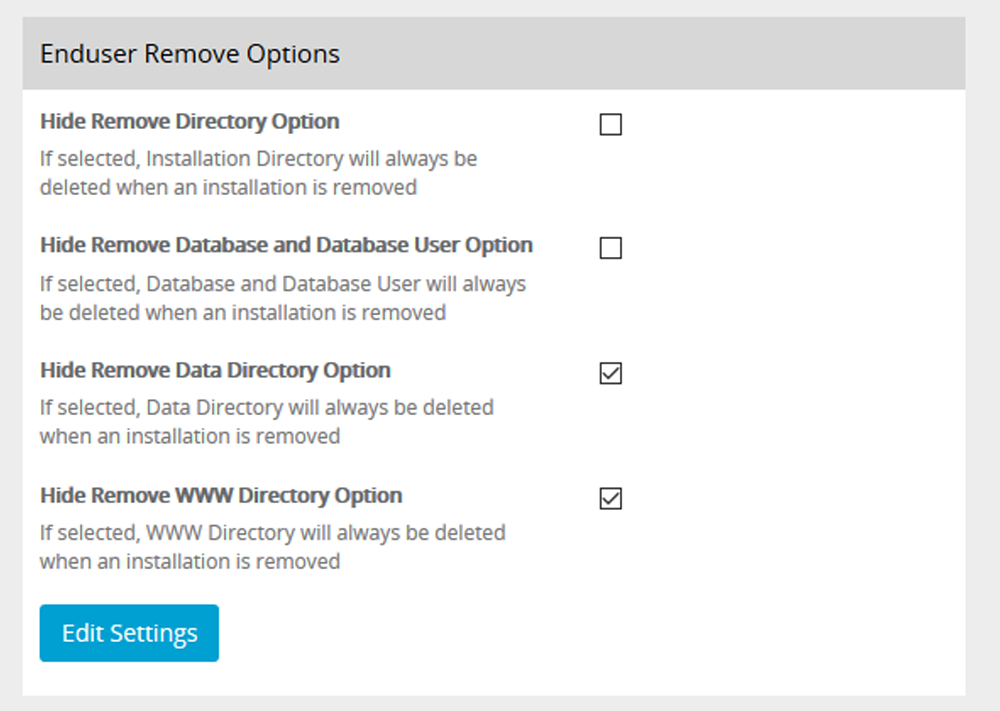Click the 'WWW Directory will always be deleted' description line
Image resolution: width=1000 pixels, height=711 pixels.
272,532
